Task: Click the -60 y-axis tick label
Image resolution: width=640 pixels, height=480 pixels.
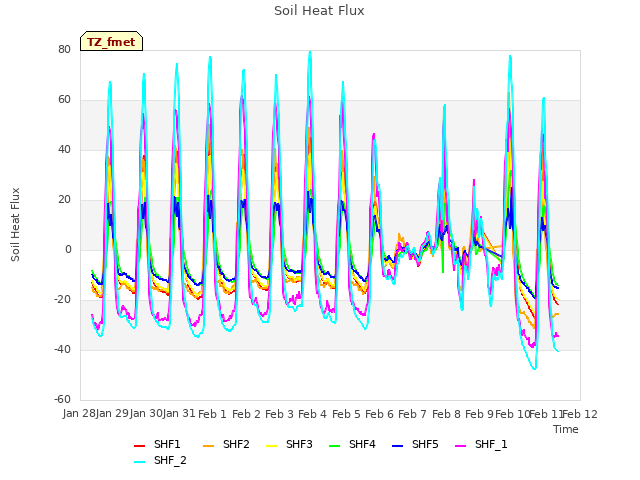Action: 62,399
